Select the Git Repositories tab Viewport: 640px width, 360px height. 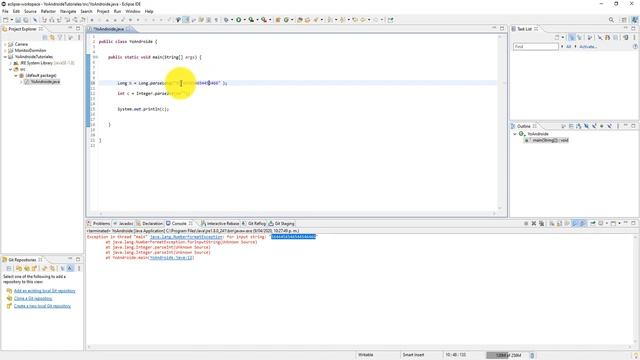click(x=22, y=260)
